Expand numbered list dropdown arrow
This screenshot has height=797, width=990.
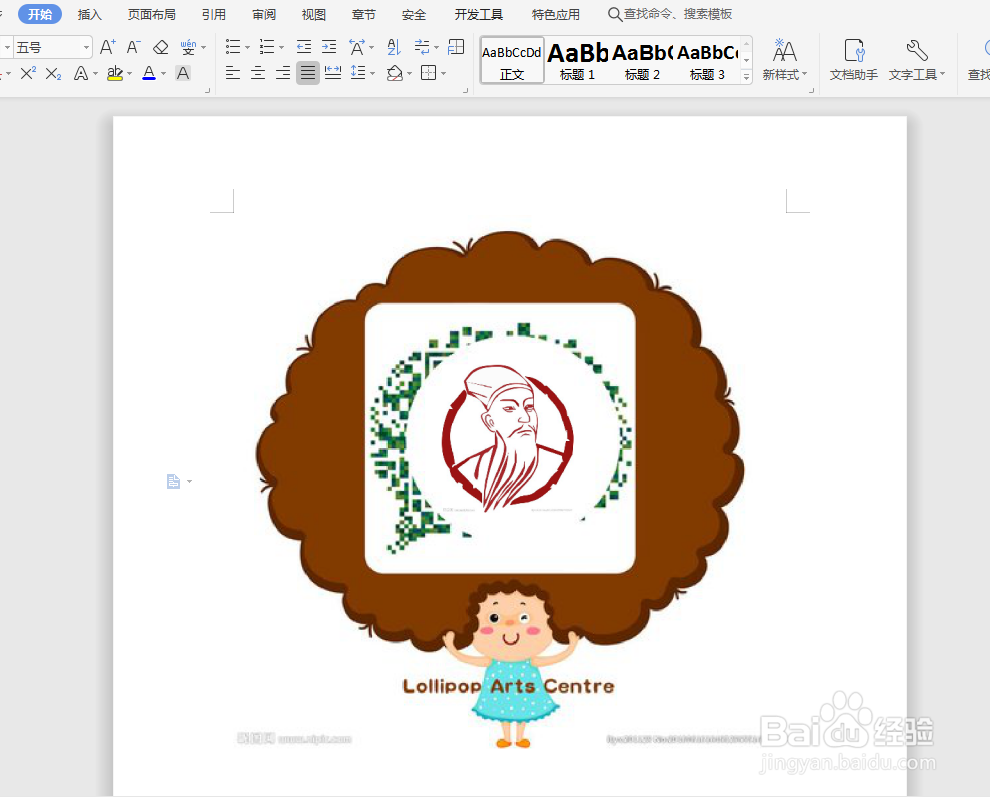coord(282,47)
